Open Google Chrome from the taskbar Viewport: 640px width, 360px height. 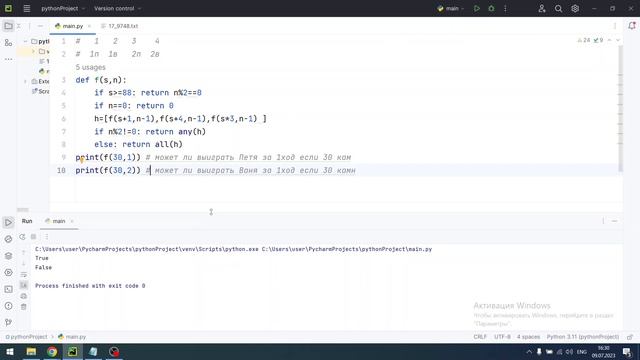point(52,352)
